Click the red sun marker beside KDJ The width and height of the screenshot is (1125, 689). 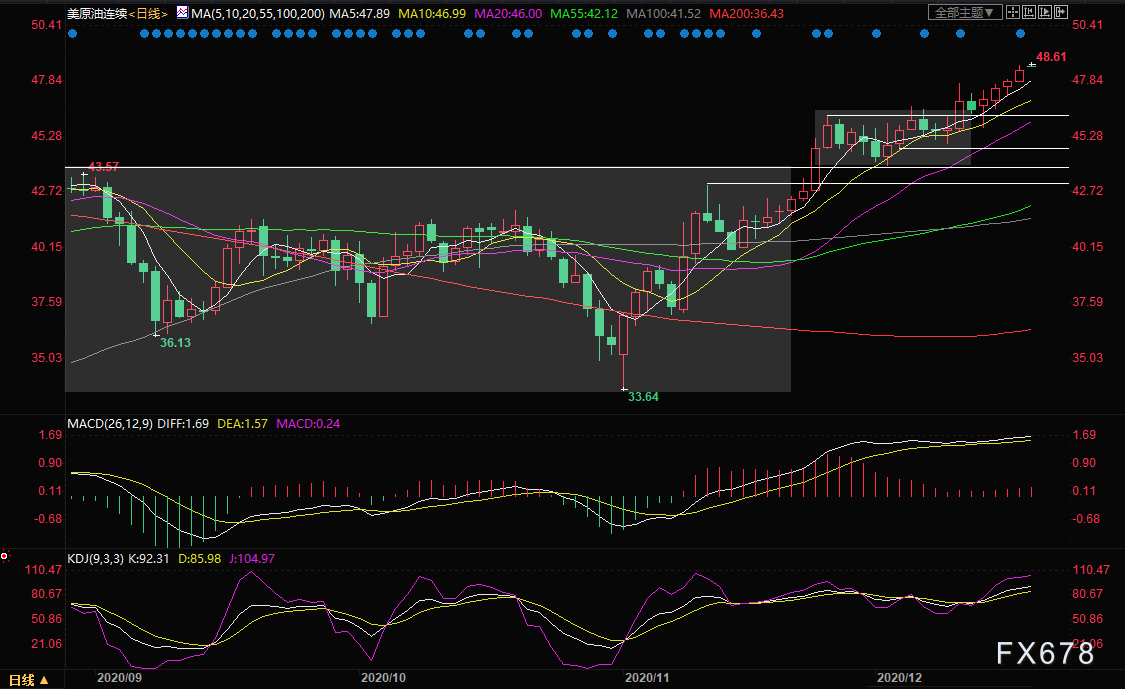click(5, 556)
